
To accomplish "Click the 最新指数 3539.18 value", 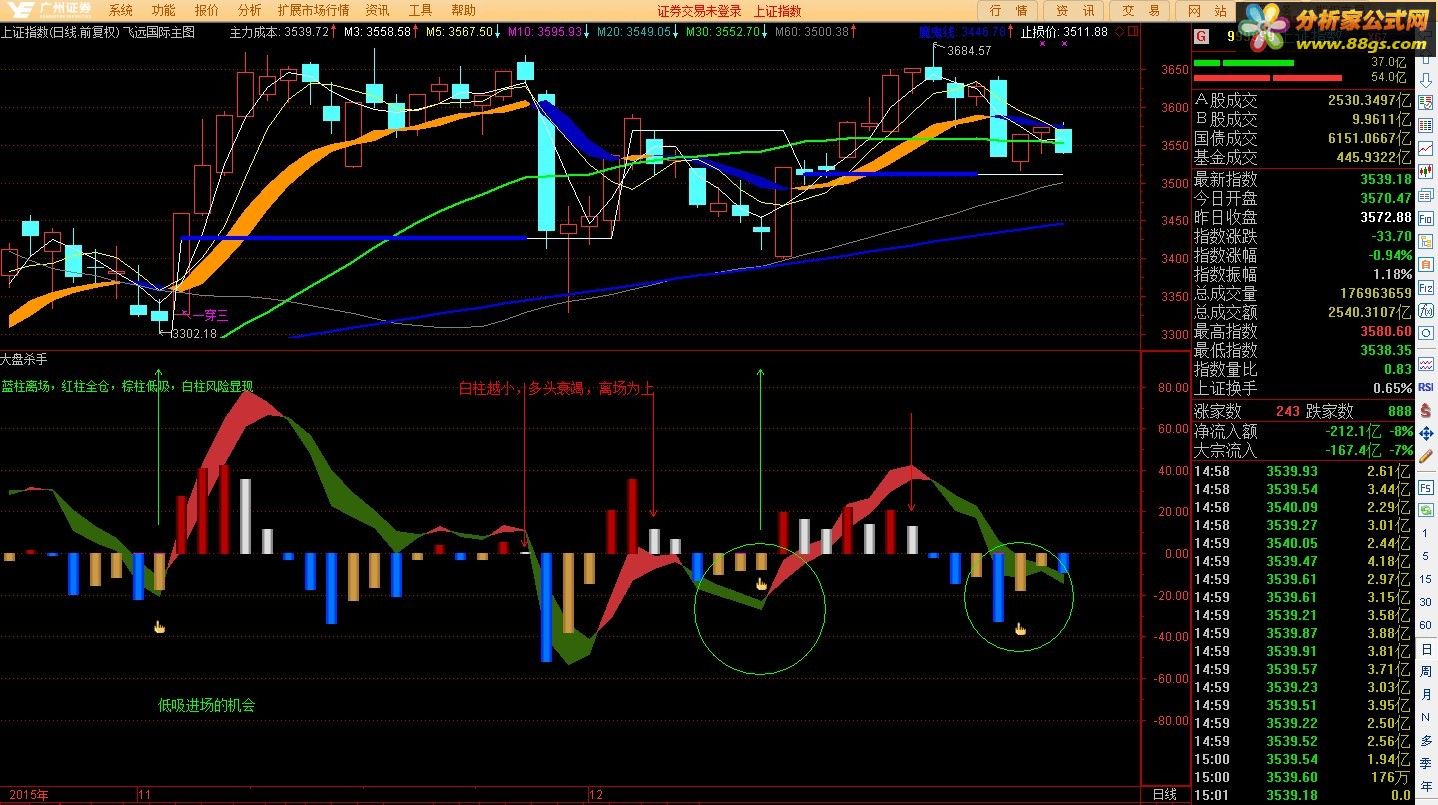I will click(1386, 180).
